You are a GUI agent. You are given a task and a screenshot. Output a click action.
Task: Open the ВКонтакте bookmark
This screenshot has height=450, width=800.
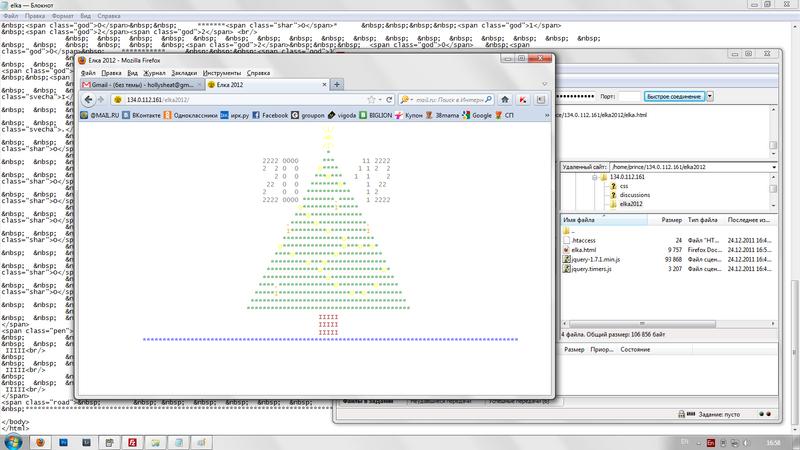coord(141,115)
